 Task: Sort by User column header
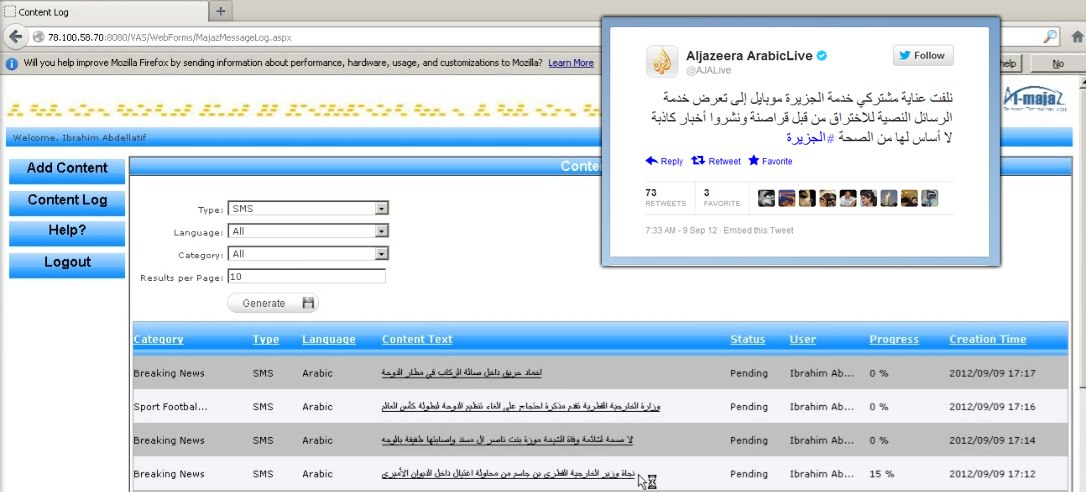(x=803, y=340)
